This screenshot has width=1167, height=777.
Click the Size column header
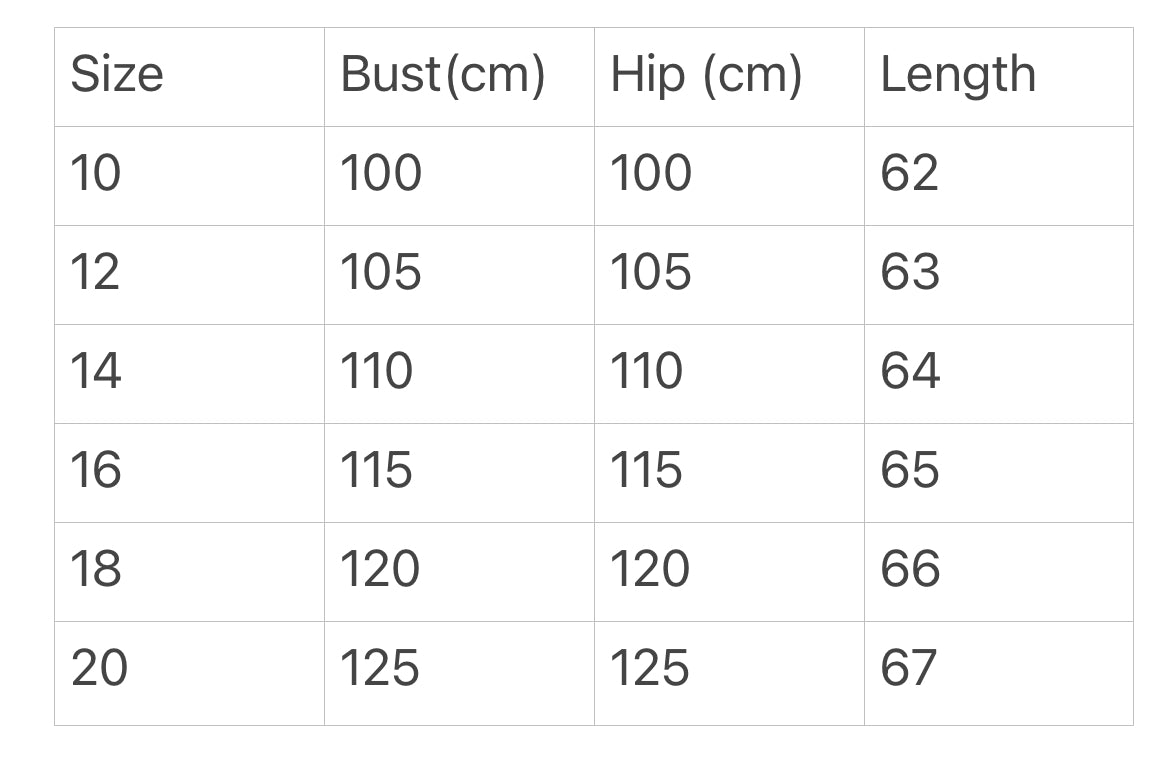pos(190,77)
